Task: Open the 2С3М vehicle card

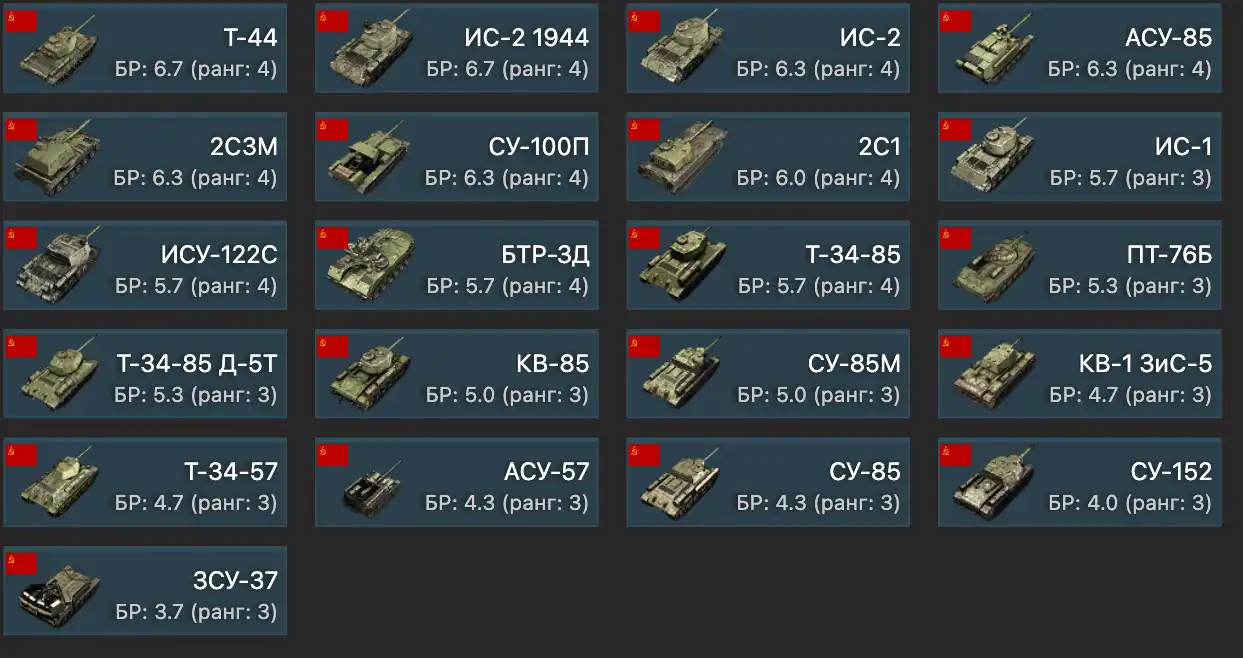Action: (x=145, y=157)
